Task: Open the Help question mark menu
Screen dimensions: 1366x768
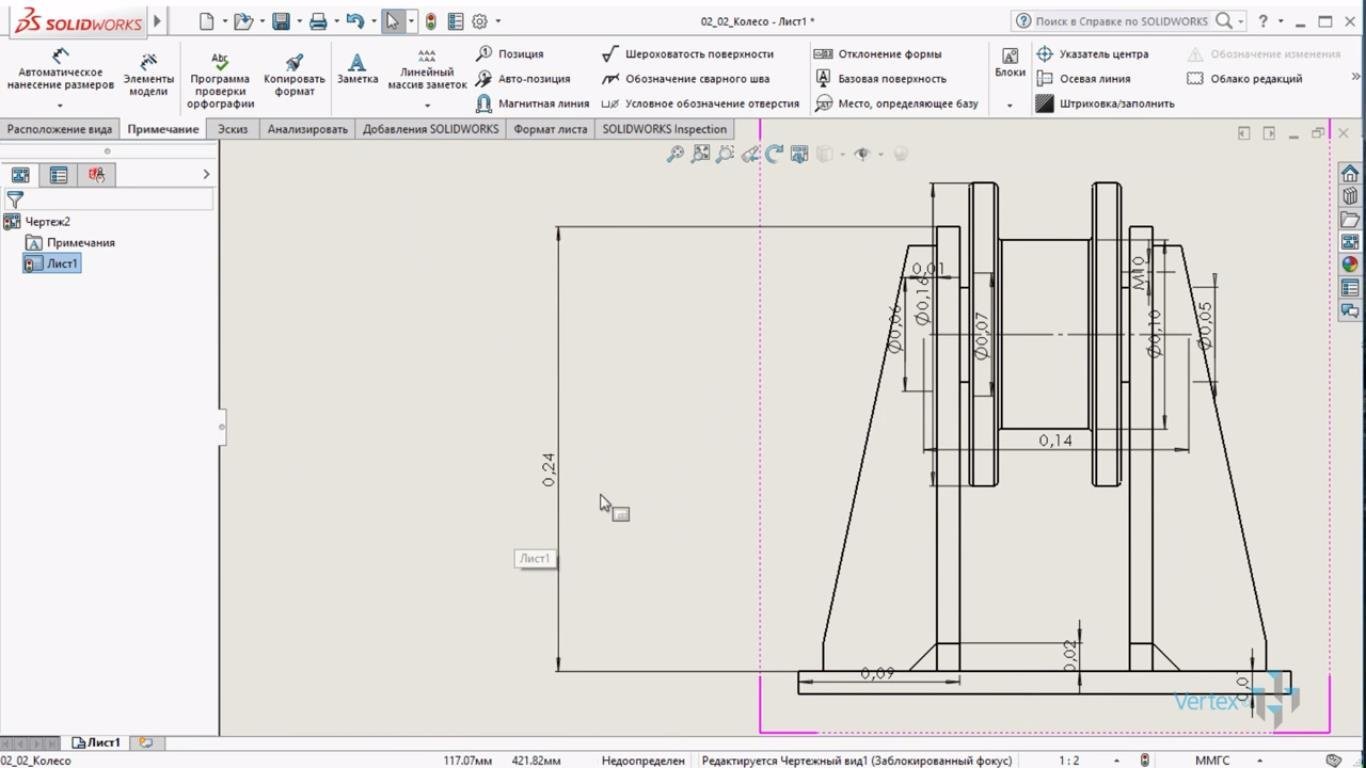Action: coord(1263,21)
